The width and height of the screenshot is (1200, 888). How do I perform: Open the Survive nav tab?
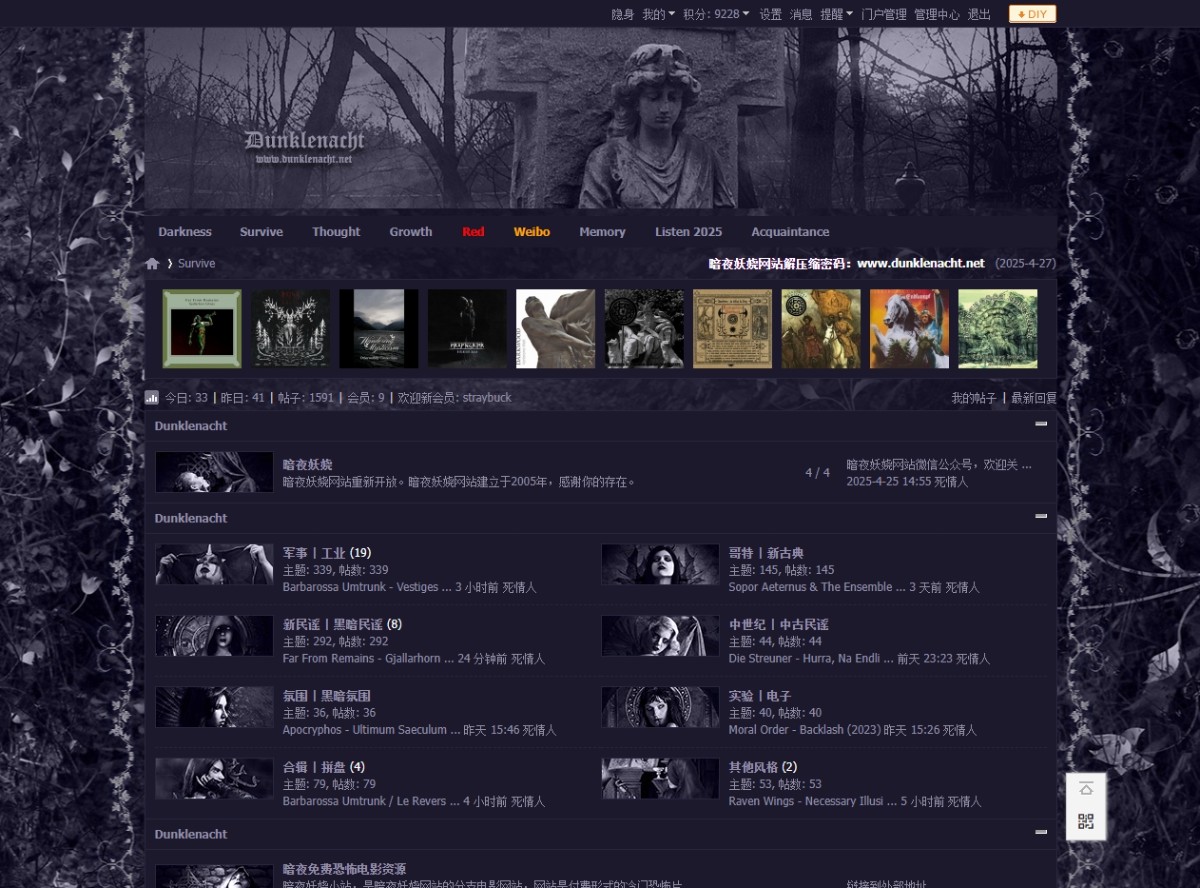[261, 232]
